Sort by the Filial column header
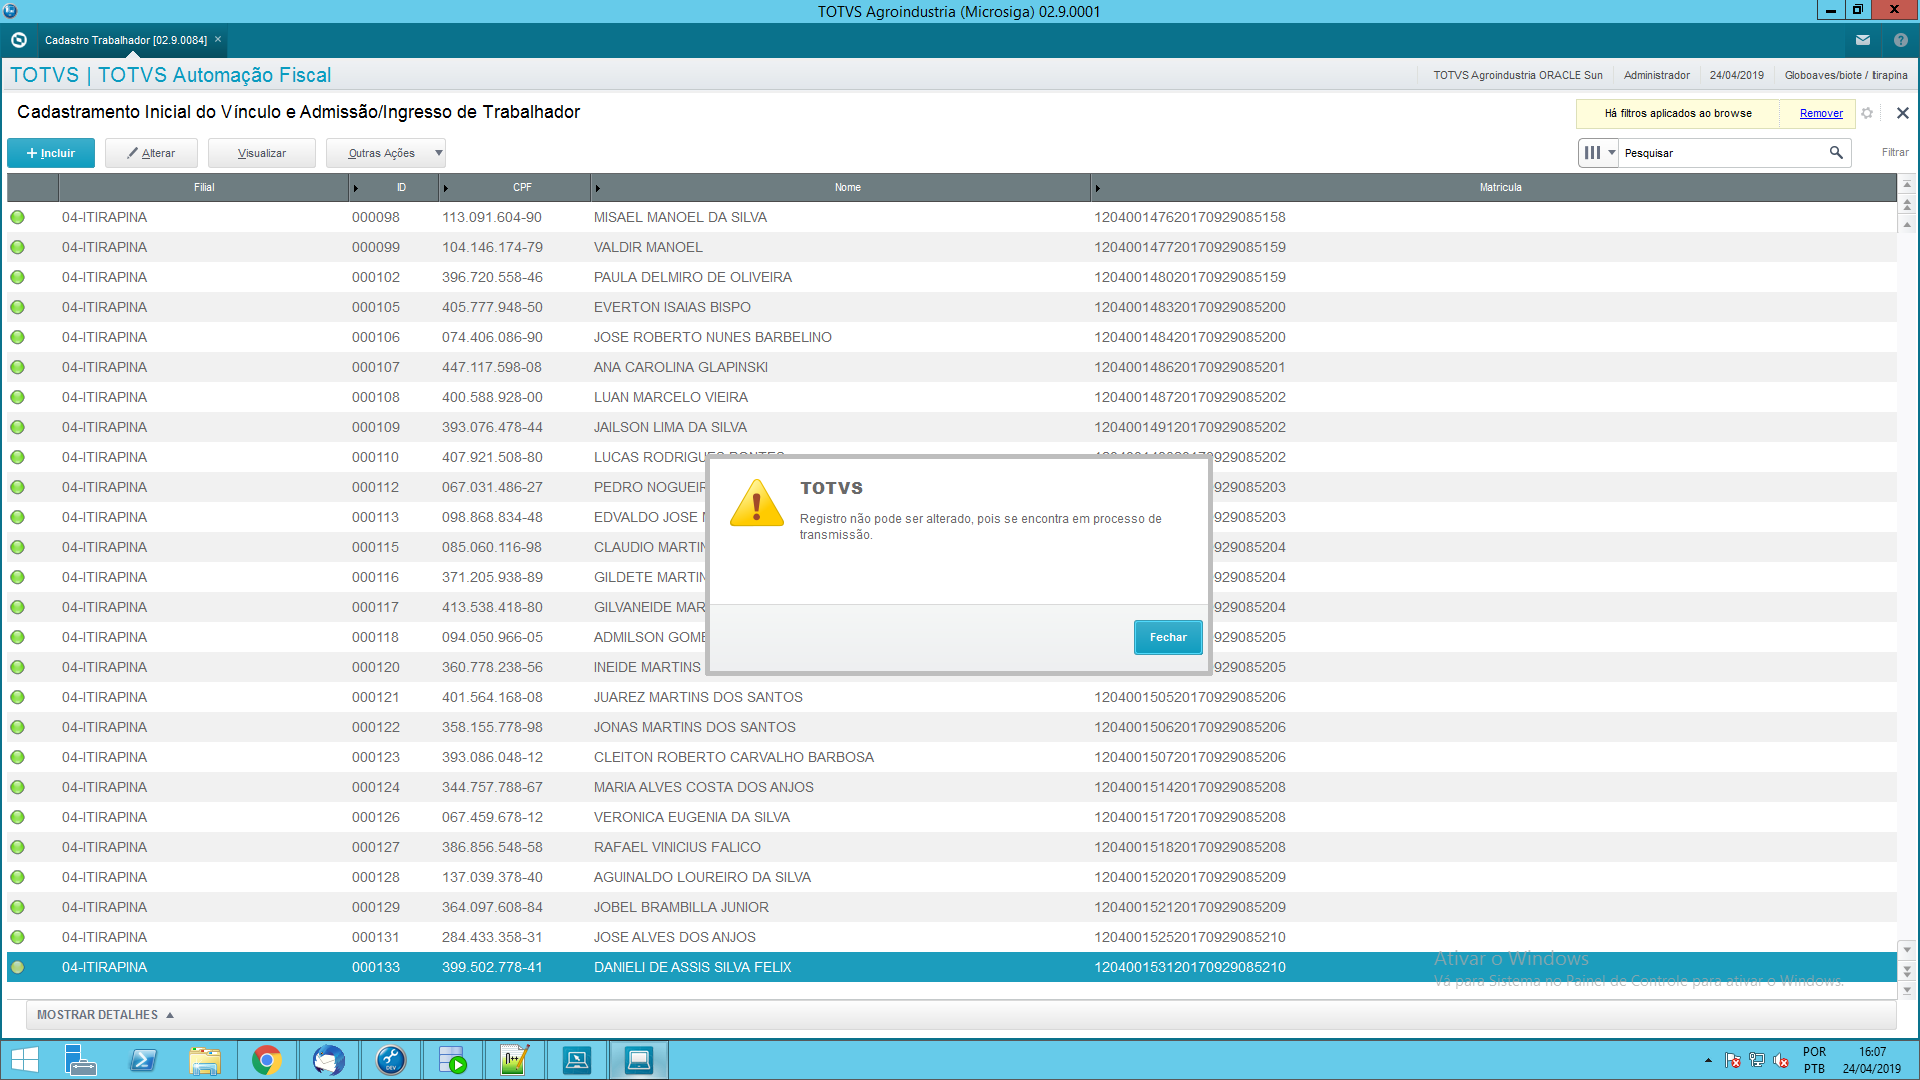1920x1080 pixels. [204, 187]
